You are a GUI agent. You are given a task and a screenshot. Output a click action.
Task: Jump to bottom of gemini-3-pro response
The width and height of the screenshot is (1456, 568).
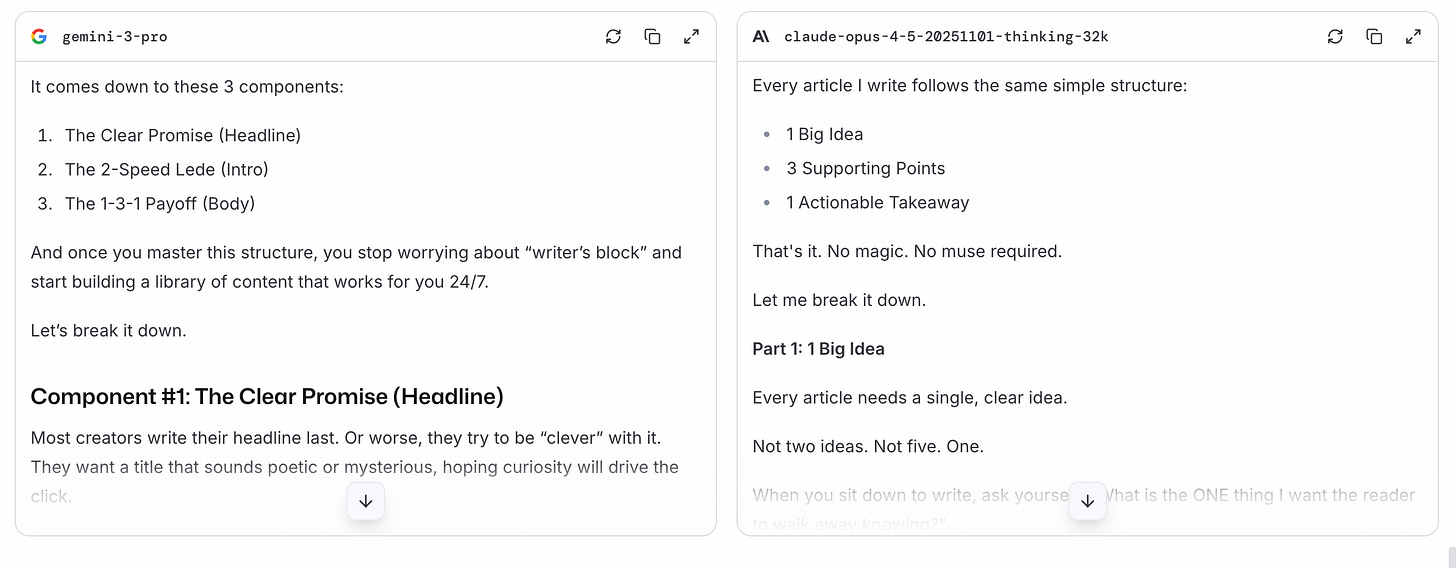pyautogui.click(x=366, y=501)
